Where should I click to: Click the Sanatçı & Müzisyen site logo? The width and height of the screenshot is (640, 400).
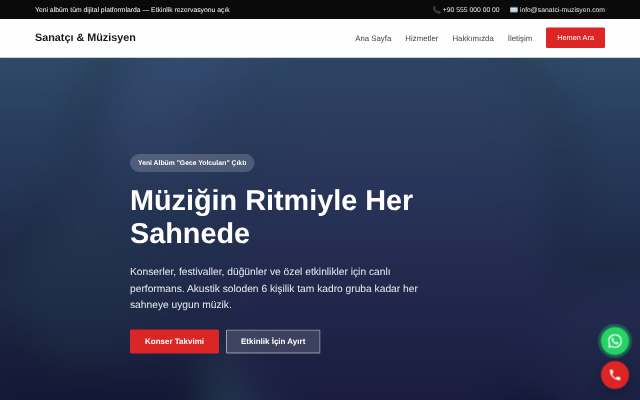click(x=85, y=38)
